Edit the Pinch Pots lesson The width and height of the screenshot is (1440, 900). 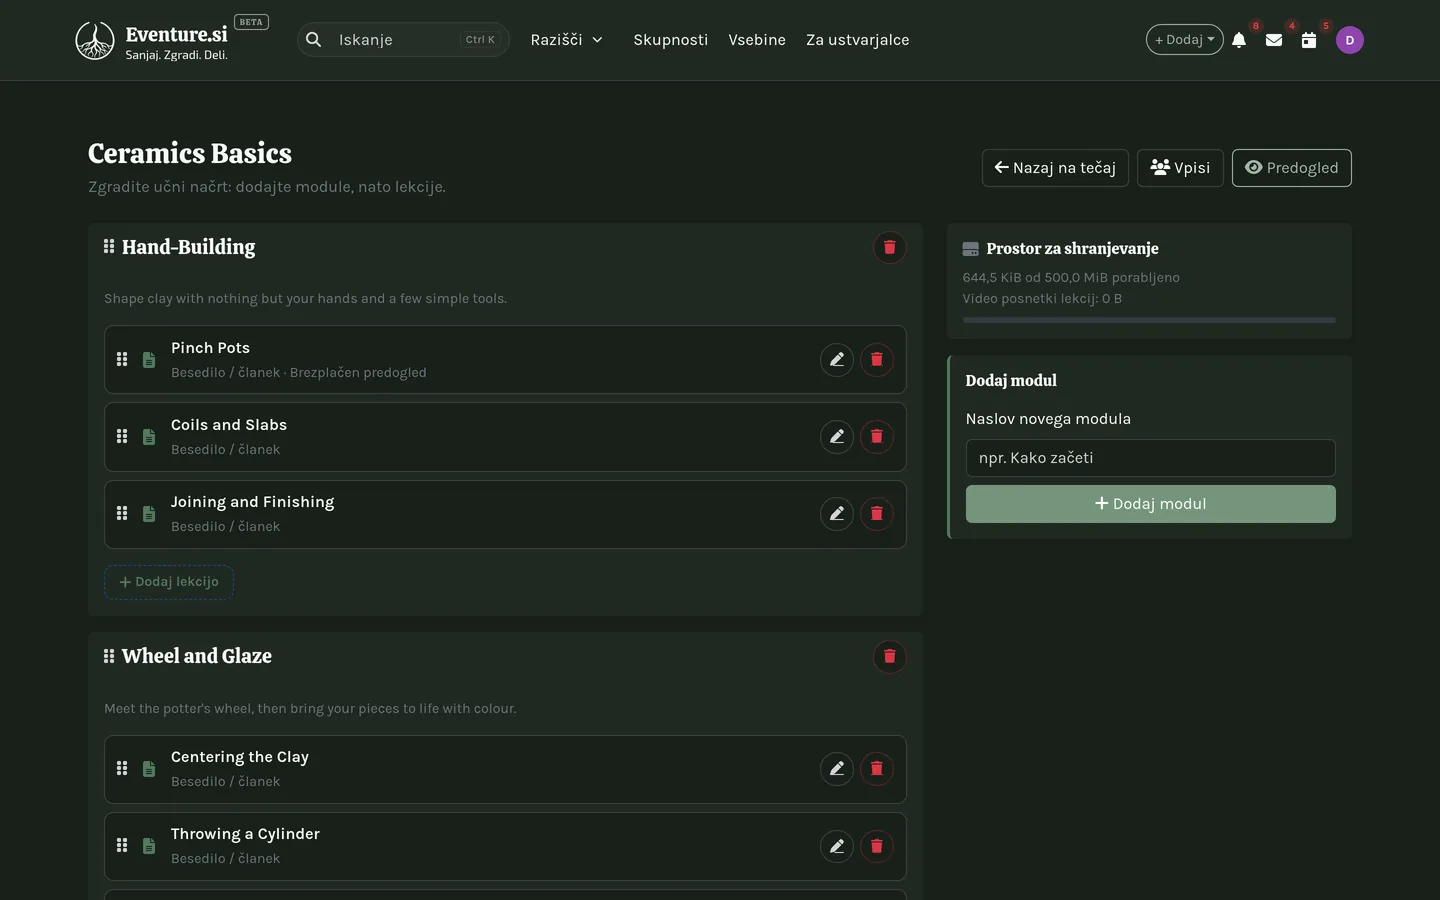click(837, 359)
